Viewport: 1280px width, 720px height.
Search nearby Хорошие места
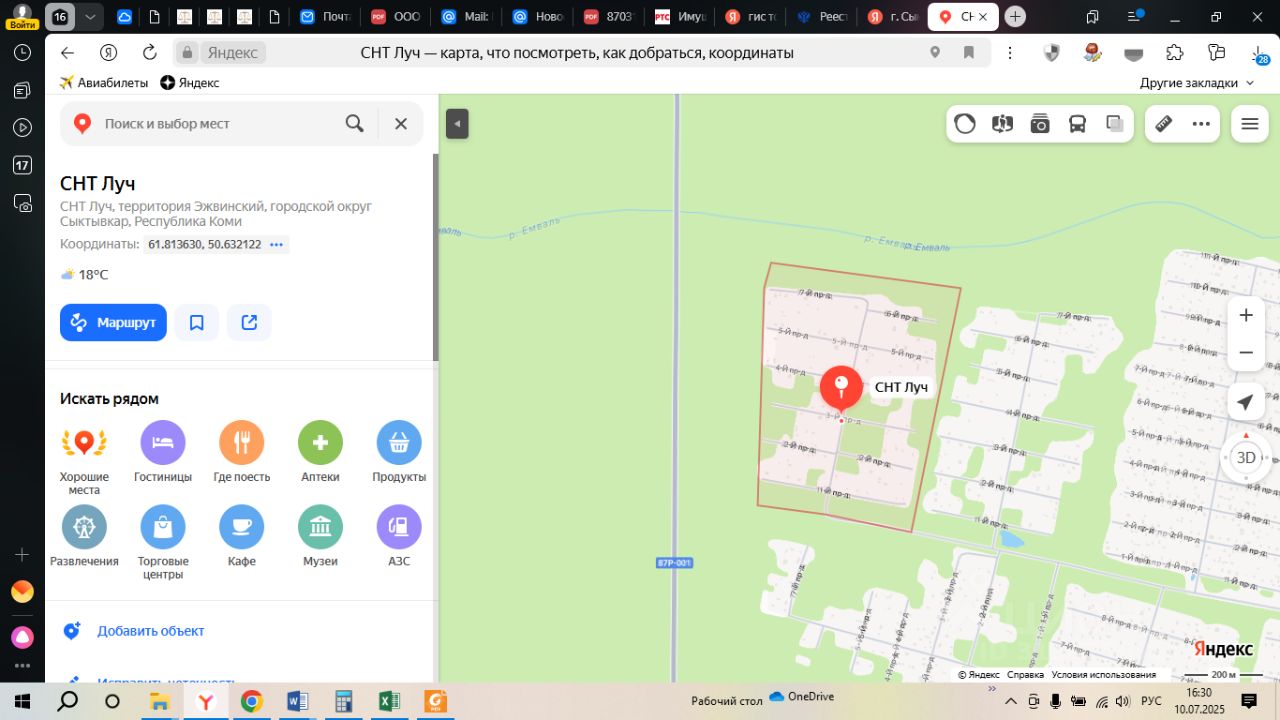tap(84, 458)
